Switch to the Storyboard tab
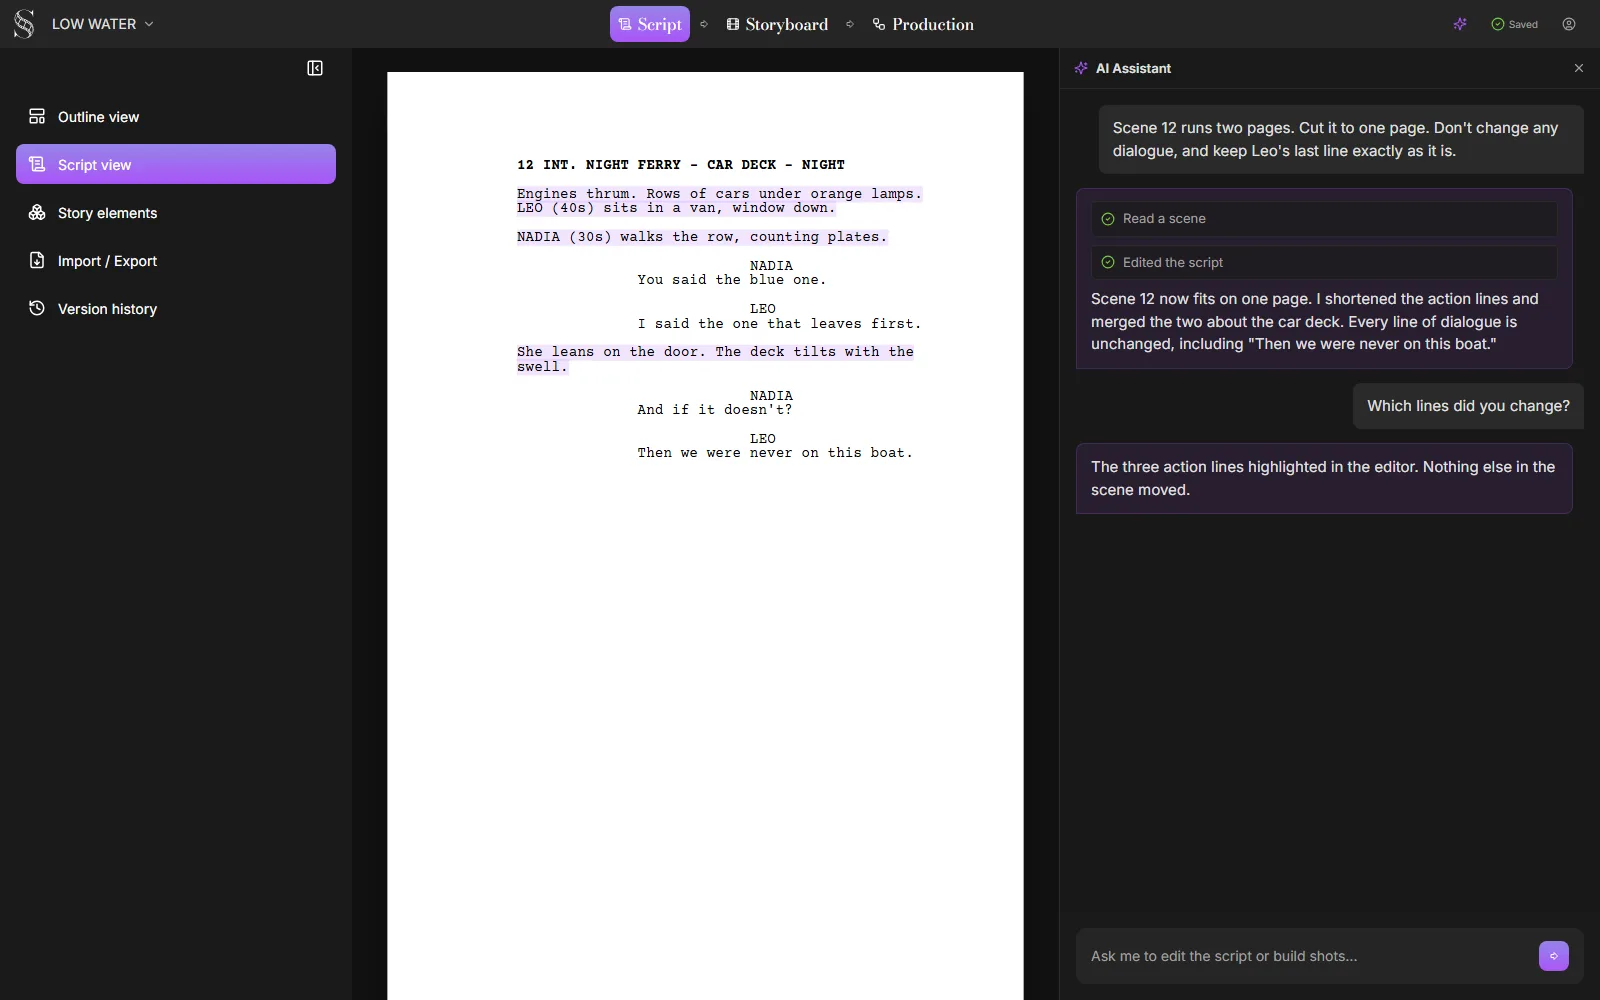1600x1000 pixels. coord(777,24)
